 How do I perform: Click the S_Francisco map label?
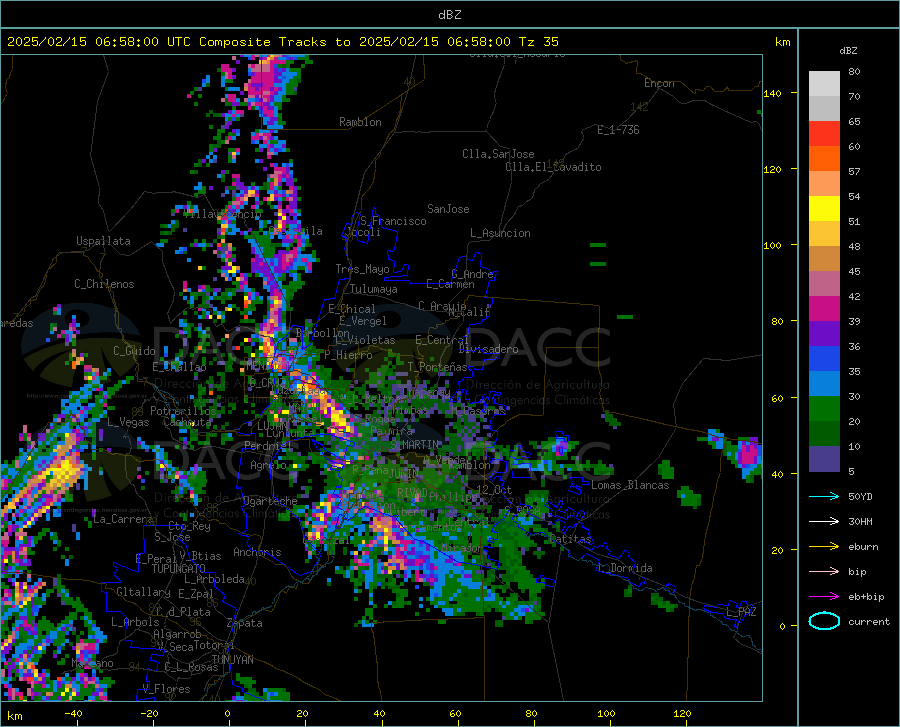[393, 221]
